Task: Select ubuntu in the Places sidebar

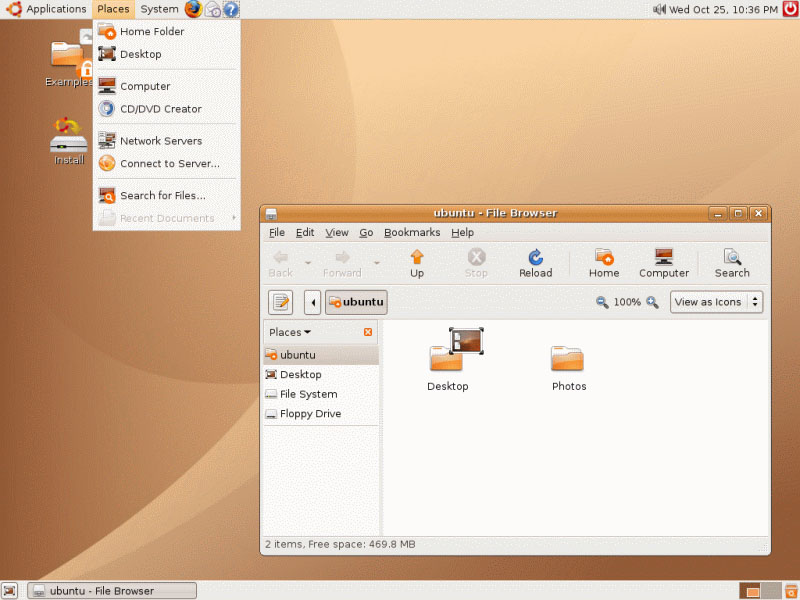Action: point(321,355)
